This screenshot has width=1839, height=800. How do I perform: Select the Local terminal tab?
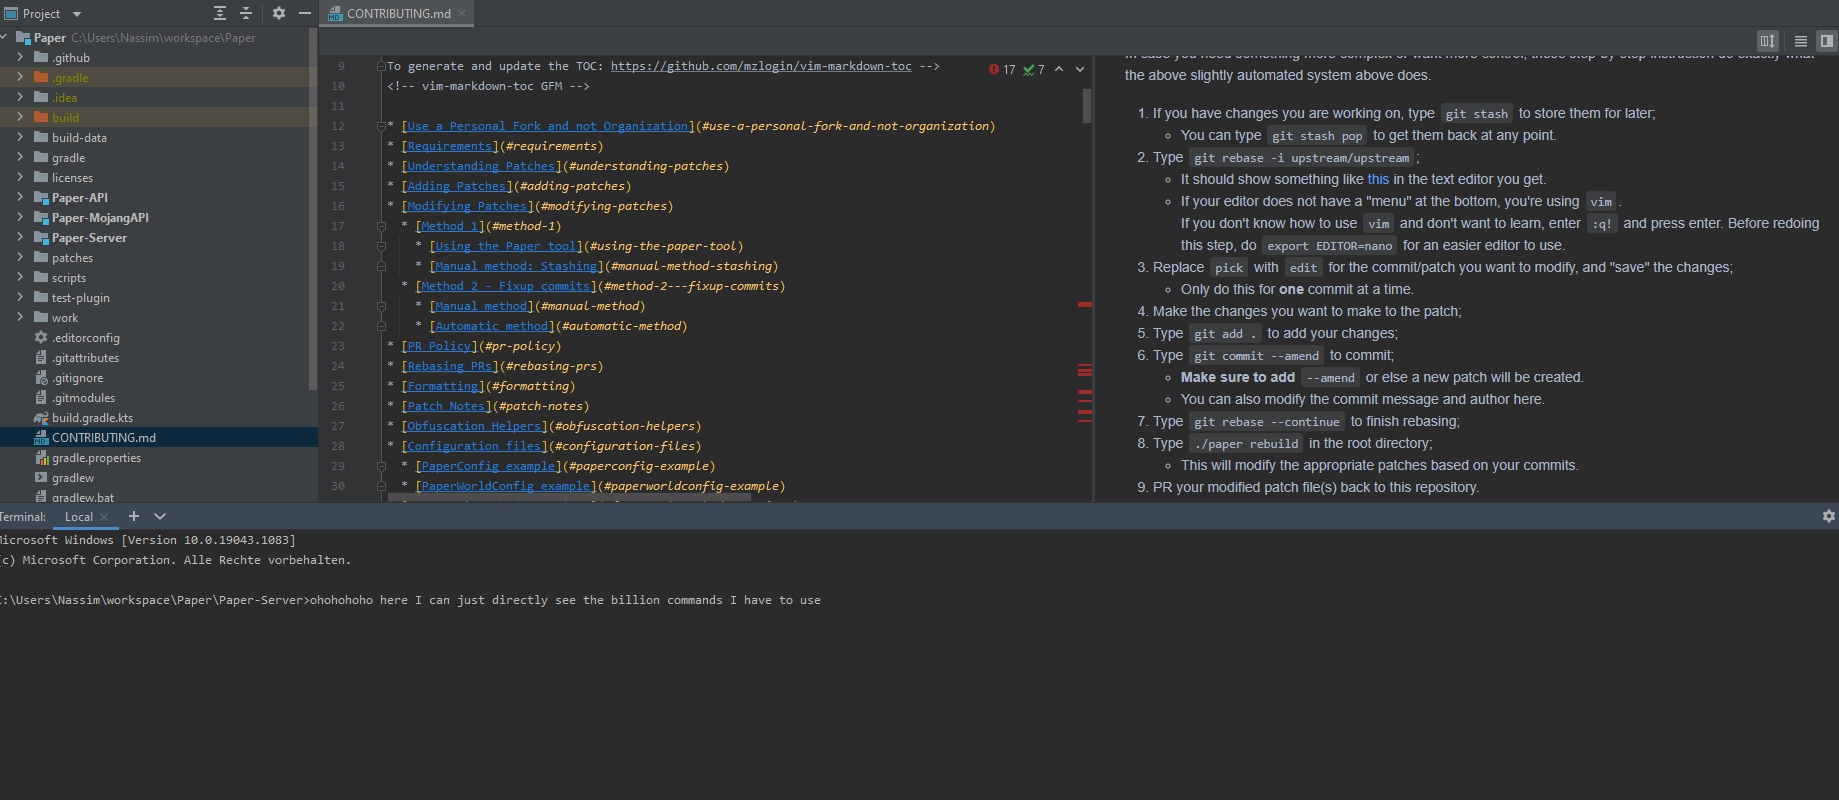click(78, 517)
